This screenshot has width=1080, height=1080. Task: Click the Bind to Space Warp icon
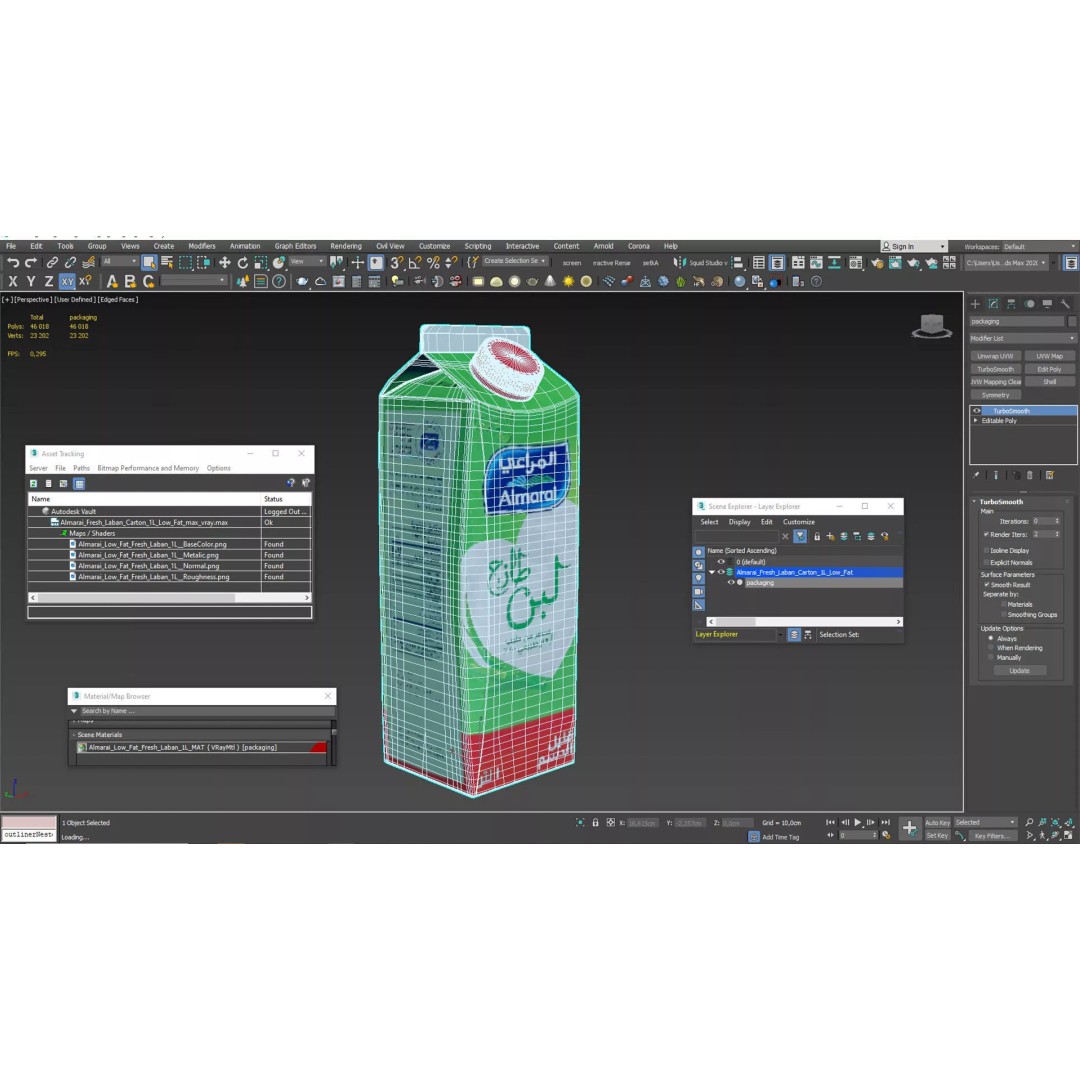tap(89, 262)
